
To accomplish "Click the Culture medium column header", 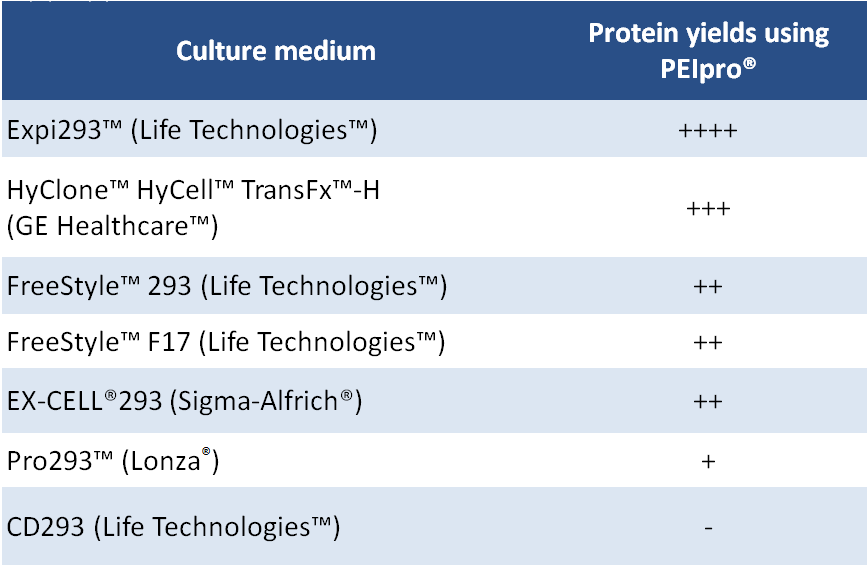I will (x=276, y=51).
